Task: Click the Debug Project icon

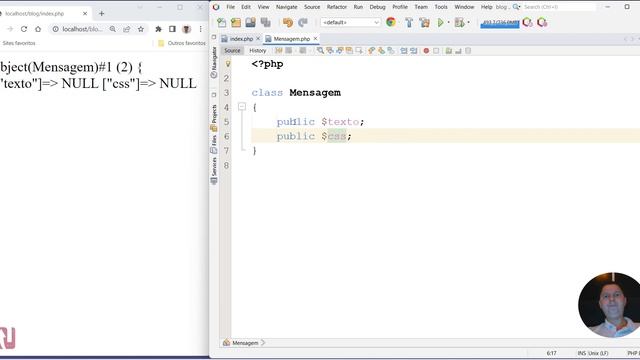Action: (460, 22)
